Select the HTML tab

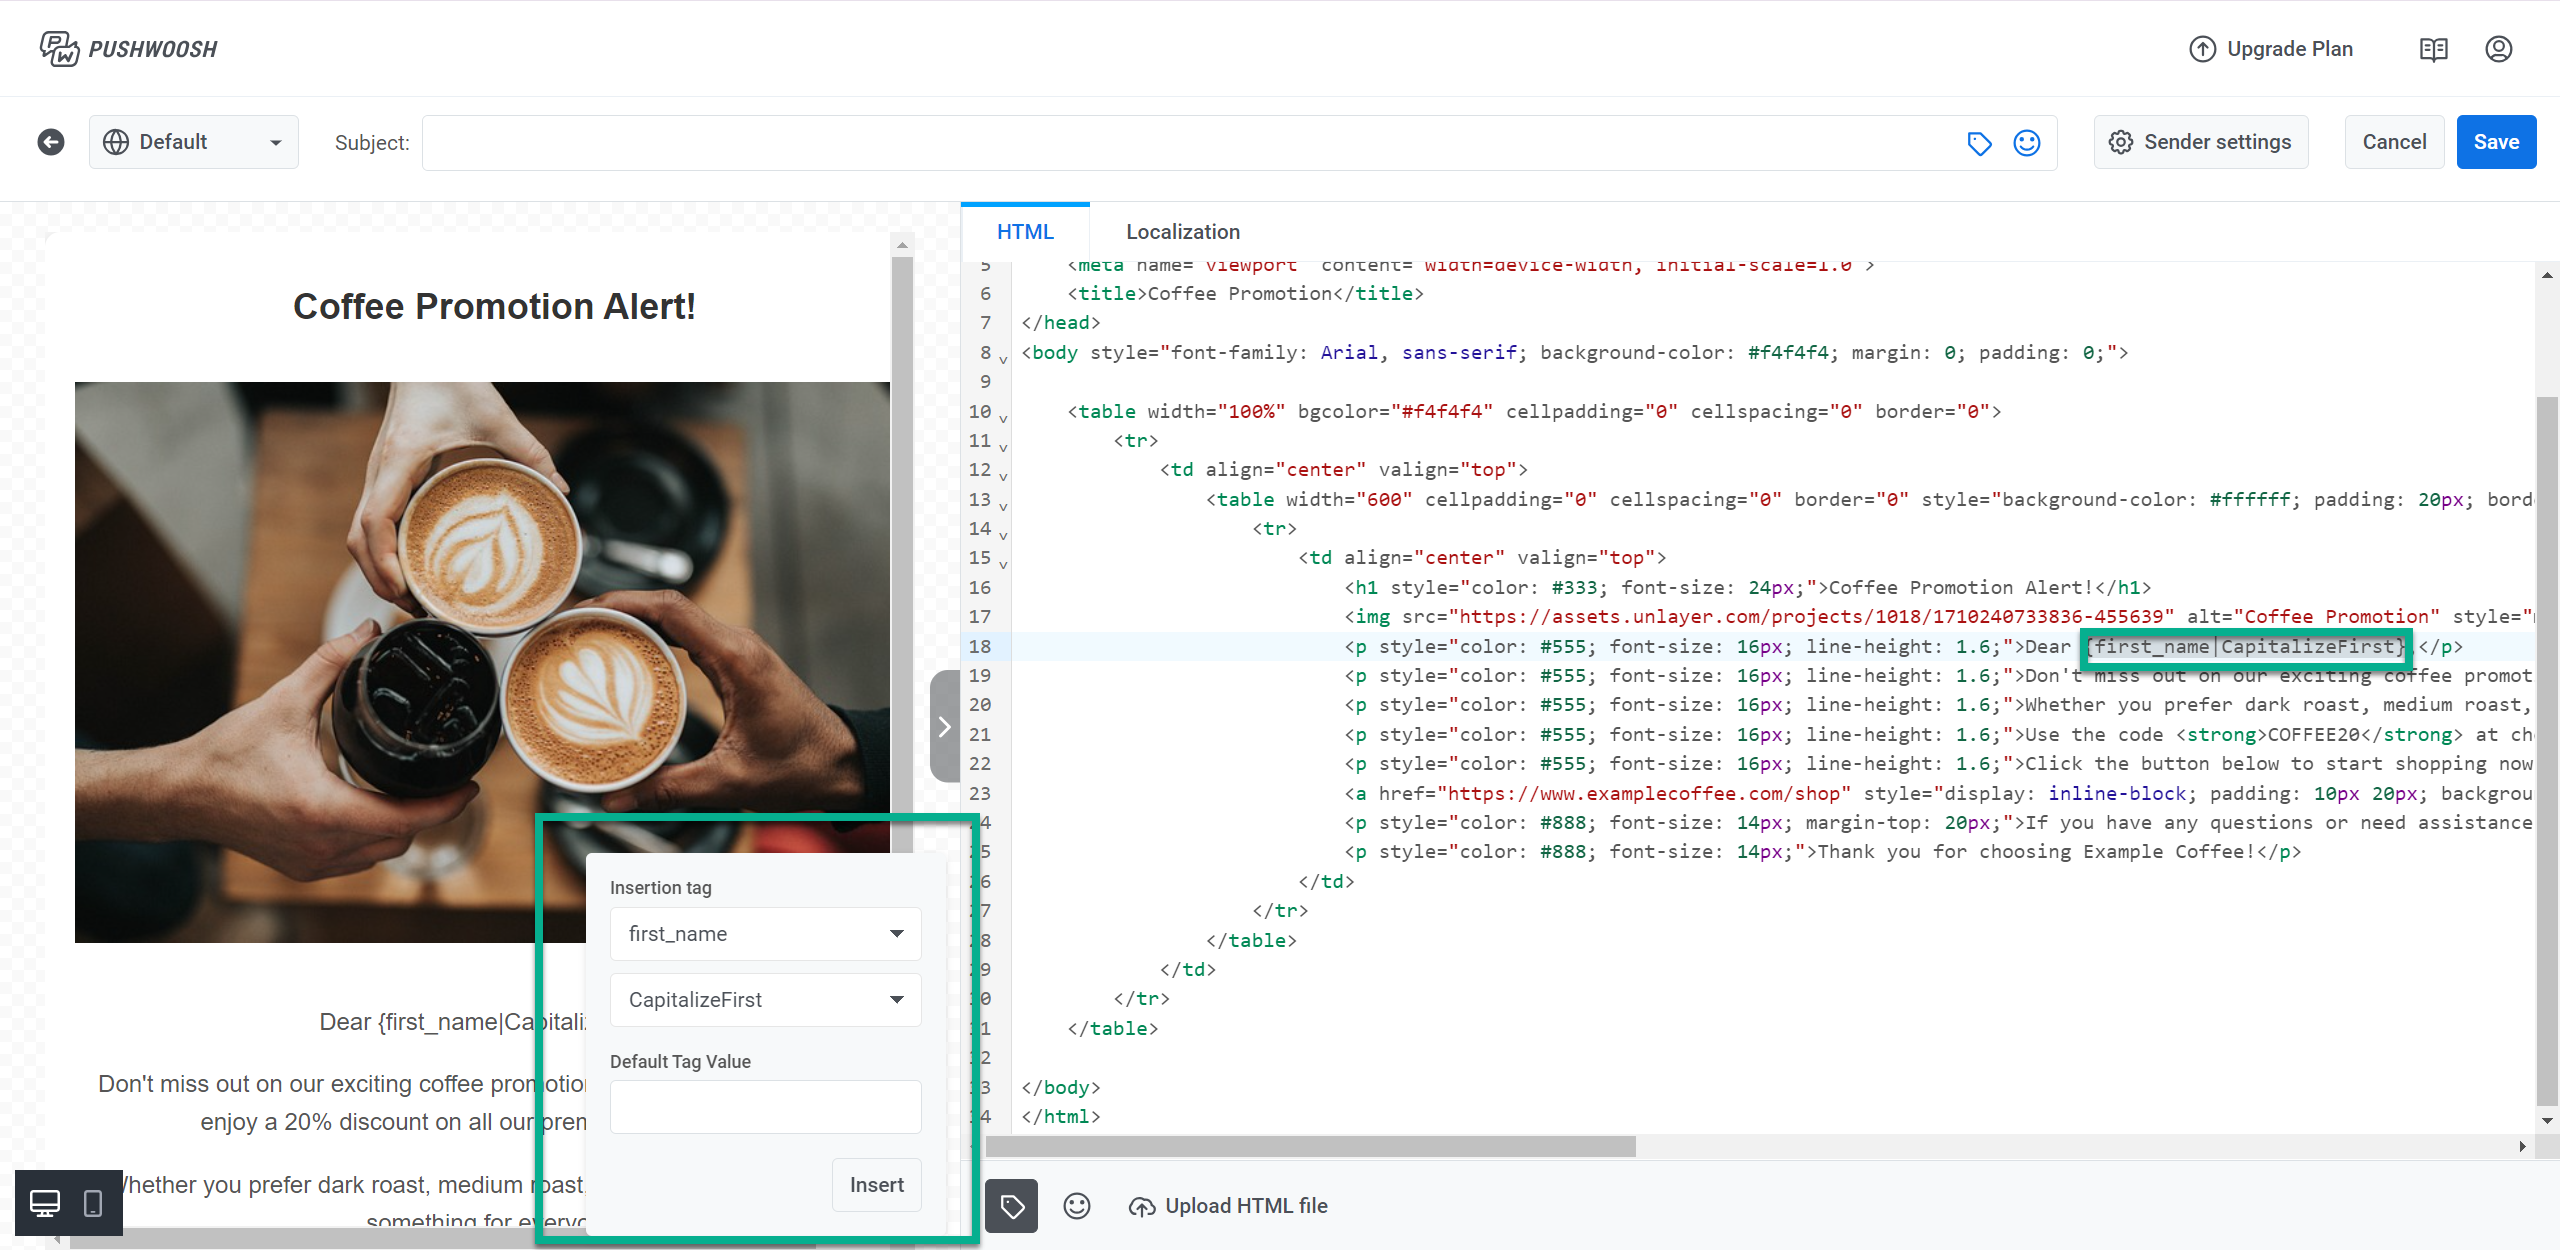click(1025, 232)
